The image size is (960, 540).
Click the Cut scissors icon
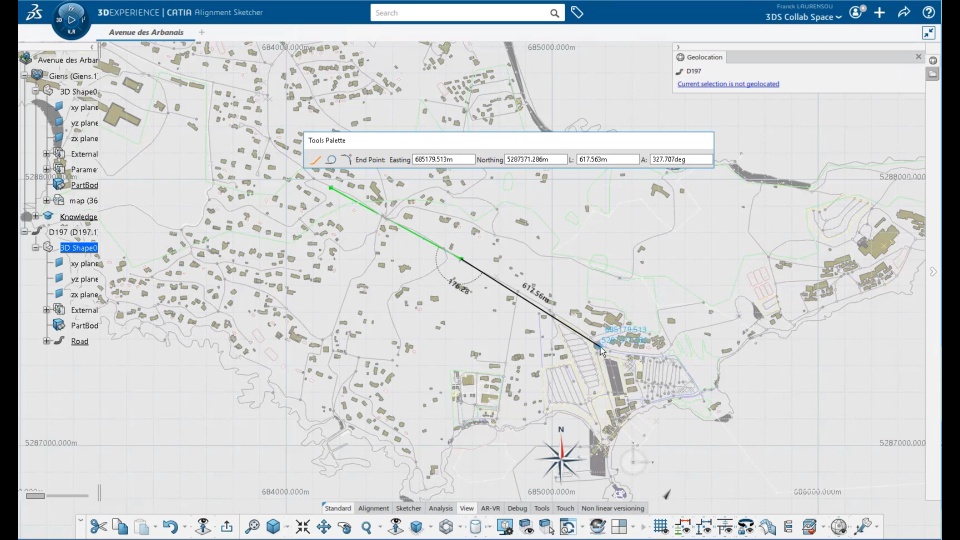click(x=98, y=527)
